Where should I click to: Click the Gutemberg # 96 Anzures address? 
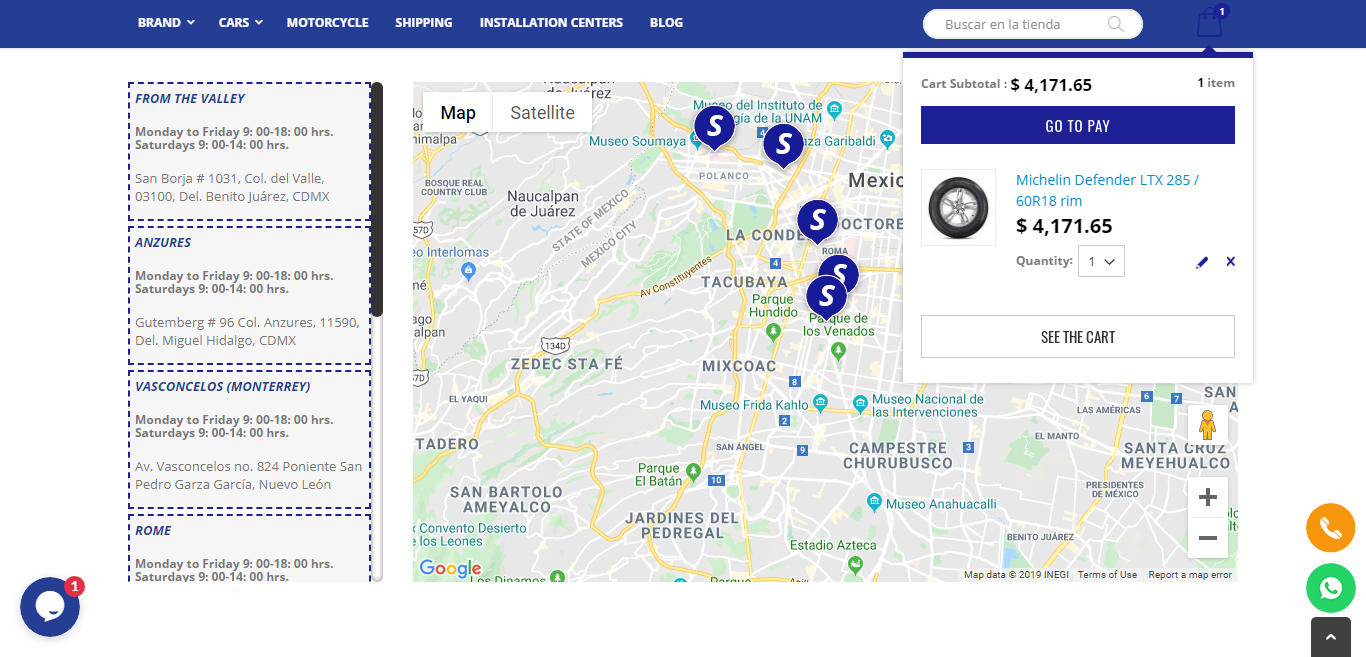(247, 331)
